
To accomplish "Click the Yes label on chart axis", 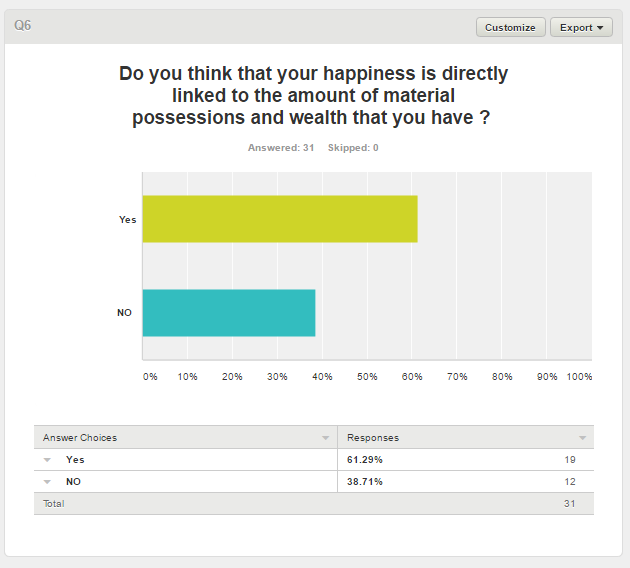I will coord(127,220).
